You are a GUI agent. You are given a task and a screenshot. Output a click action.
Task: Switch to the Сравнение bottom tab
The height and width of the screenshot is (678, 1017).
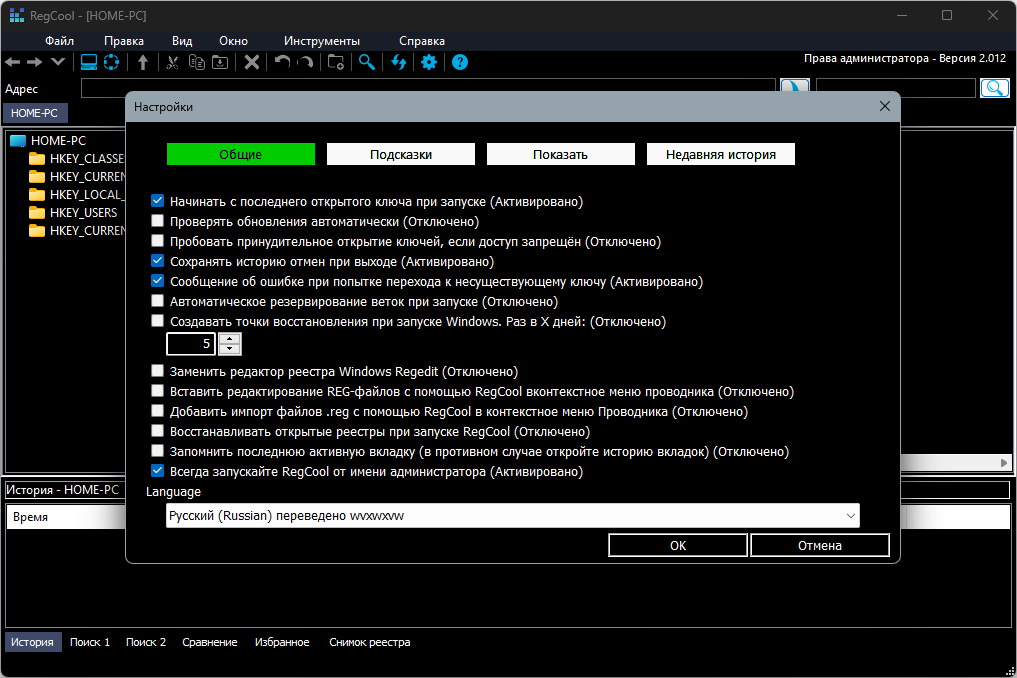209,642
